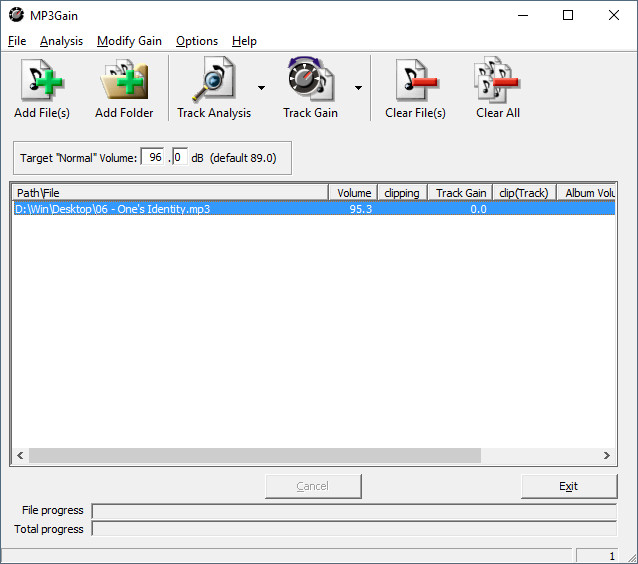Open the Analysis menu
638x564 pixels.
[61, 41]
